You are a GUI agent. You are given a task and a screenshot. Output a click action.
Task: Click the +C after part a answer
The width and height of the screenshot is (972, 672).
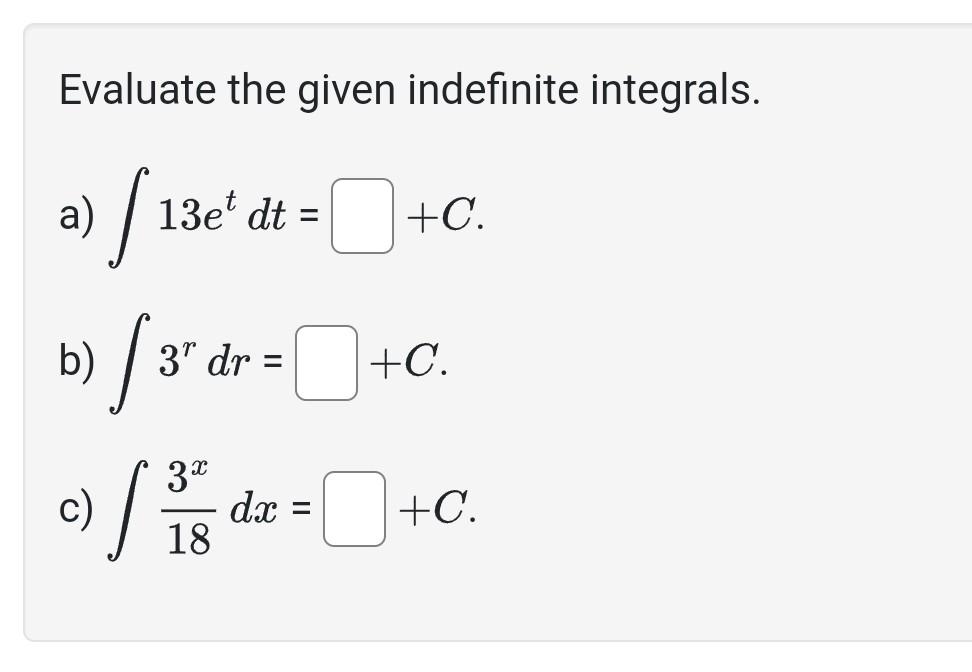tap(439, 214)
